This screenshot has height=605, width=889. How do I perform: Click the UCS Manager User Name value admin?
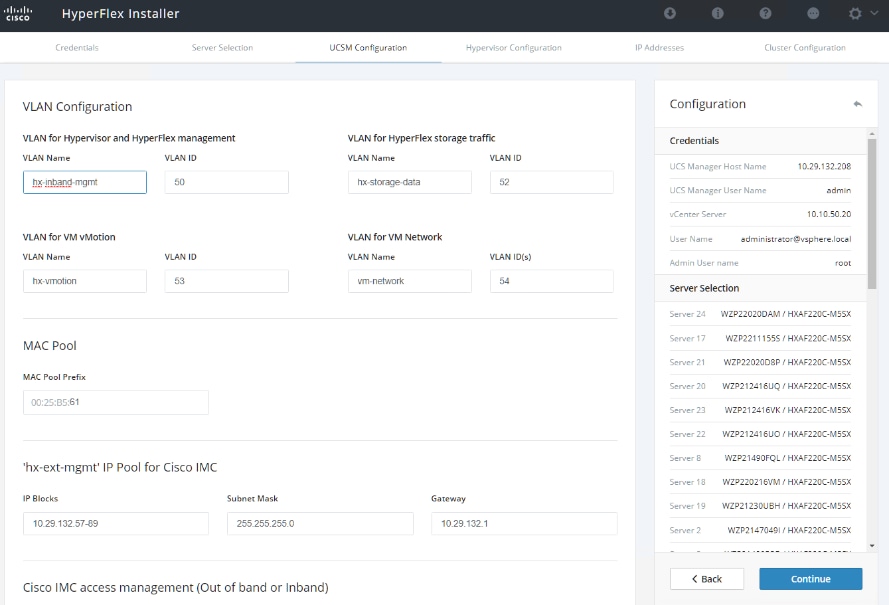(x=839, y=190)
